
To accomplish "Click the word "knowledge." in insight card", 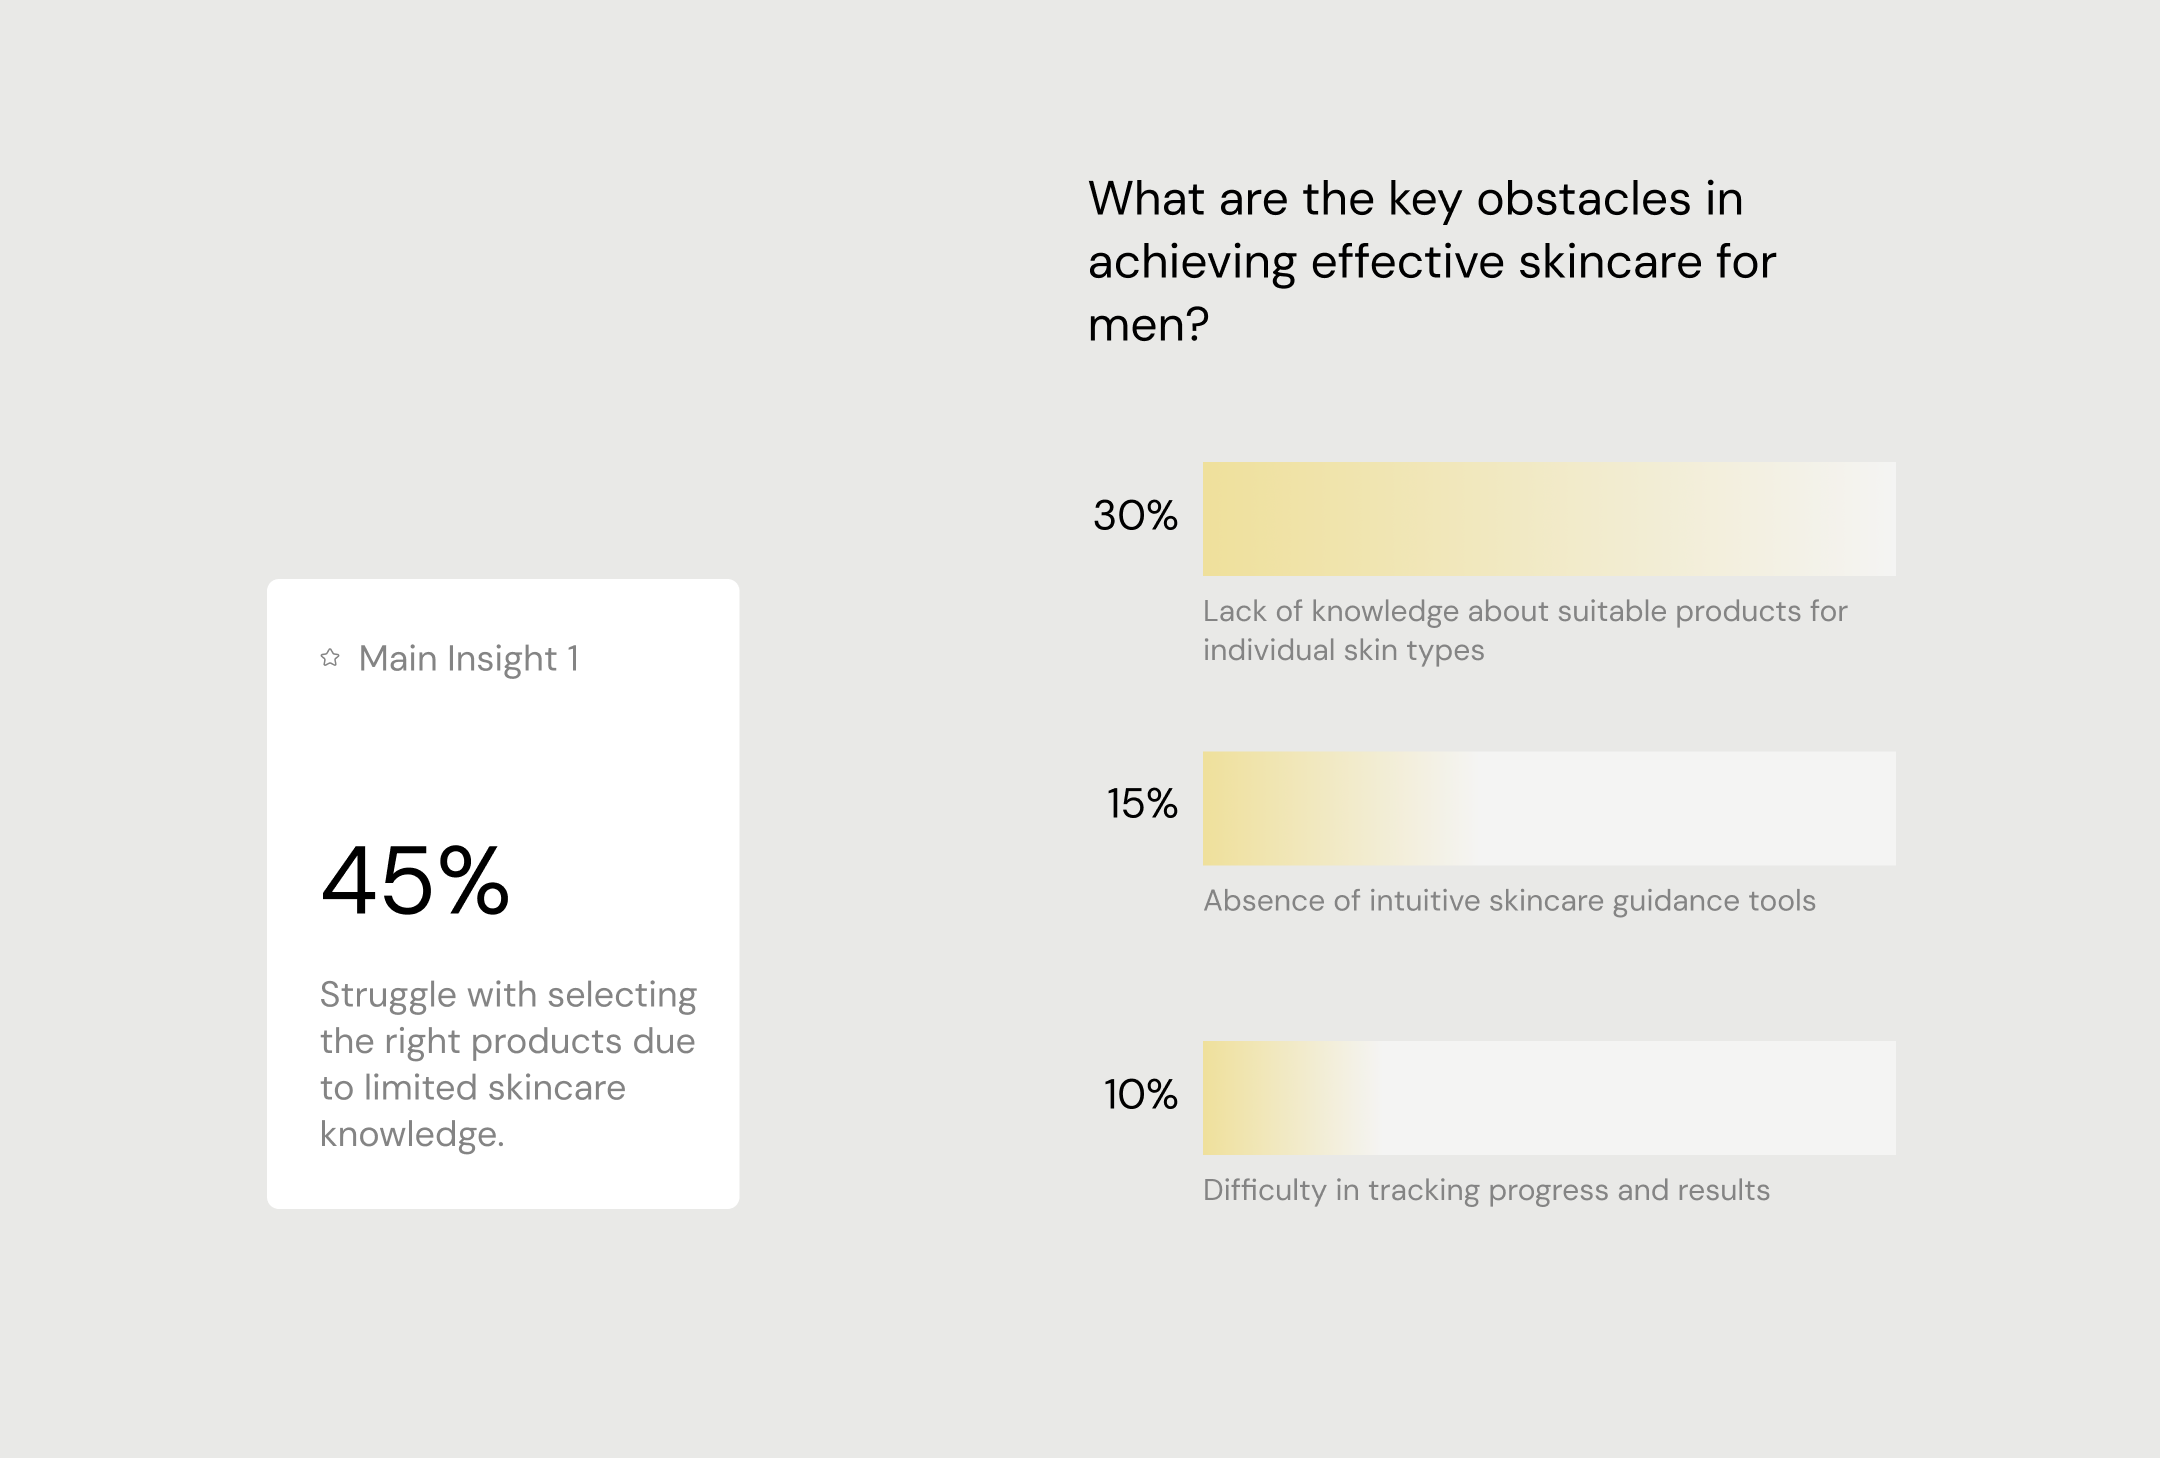I will point(412,1134).
